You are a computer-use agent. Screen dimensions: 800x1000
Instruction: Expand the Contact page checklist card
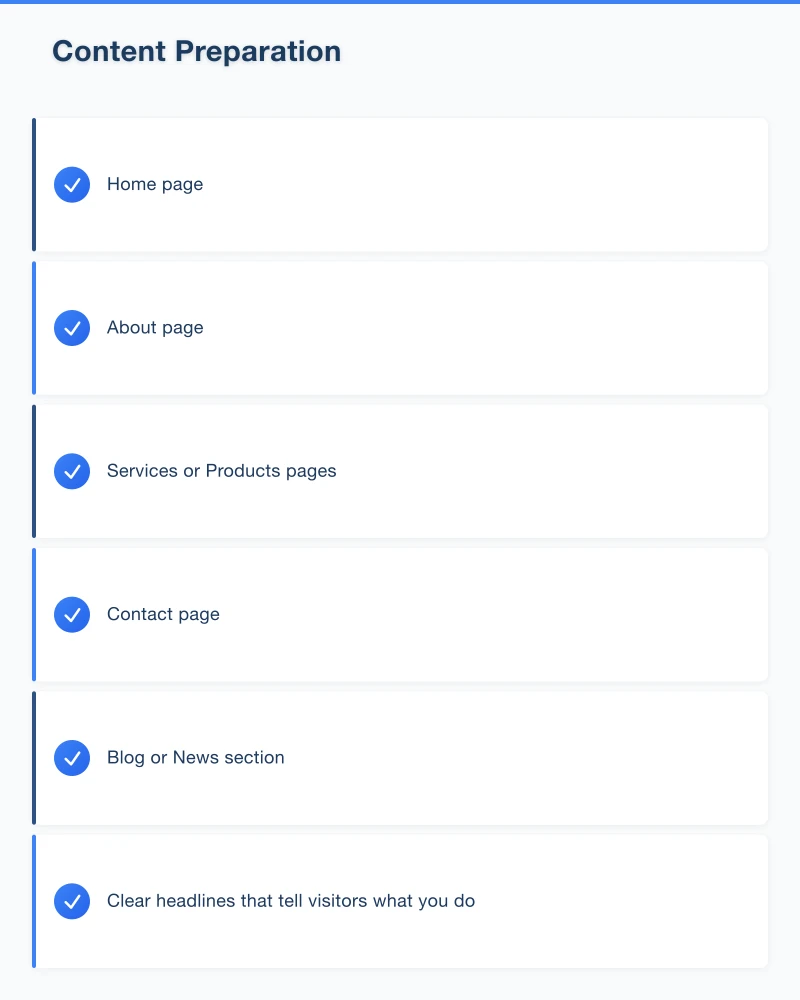[x=400, y=614]
